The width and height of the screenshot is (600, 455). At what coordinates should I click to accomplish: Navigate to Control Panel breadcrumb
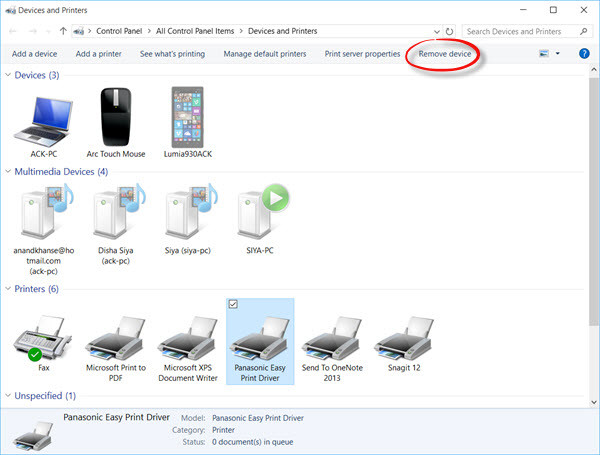[x=119, y=31]
